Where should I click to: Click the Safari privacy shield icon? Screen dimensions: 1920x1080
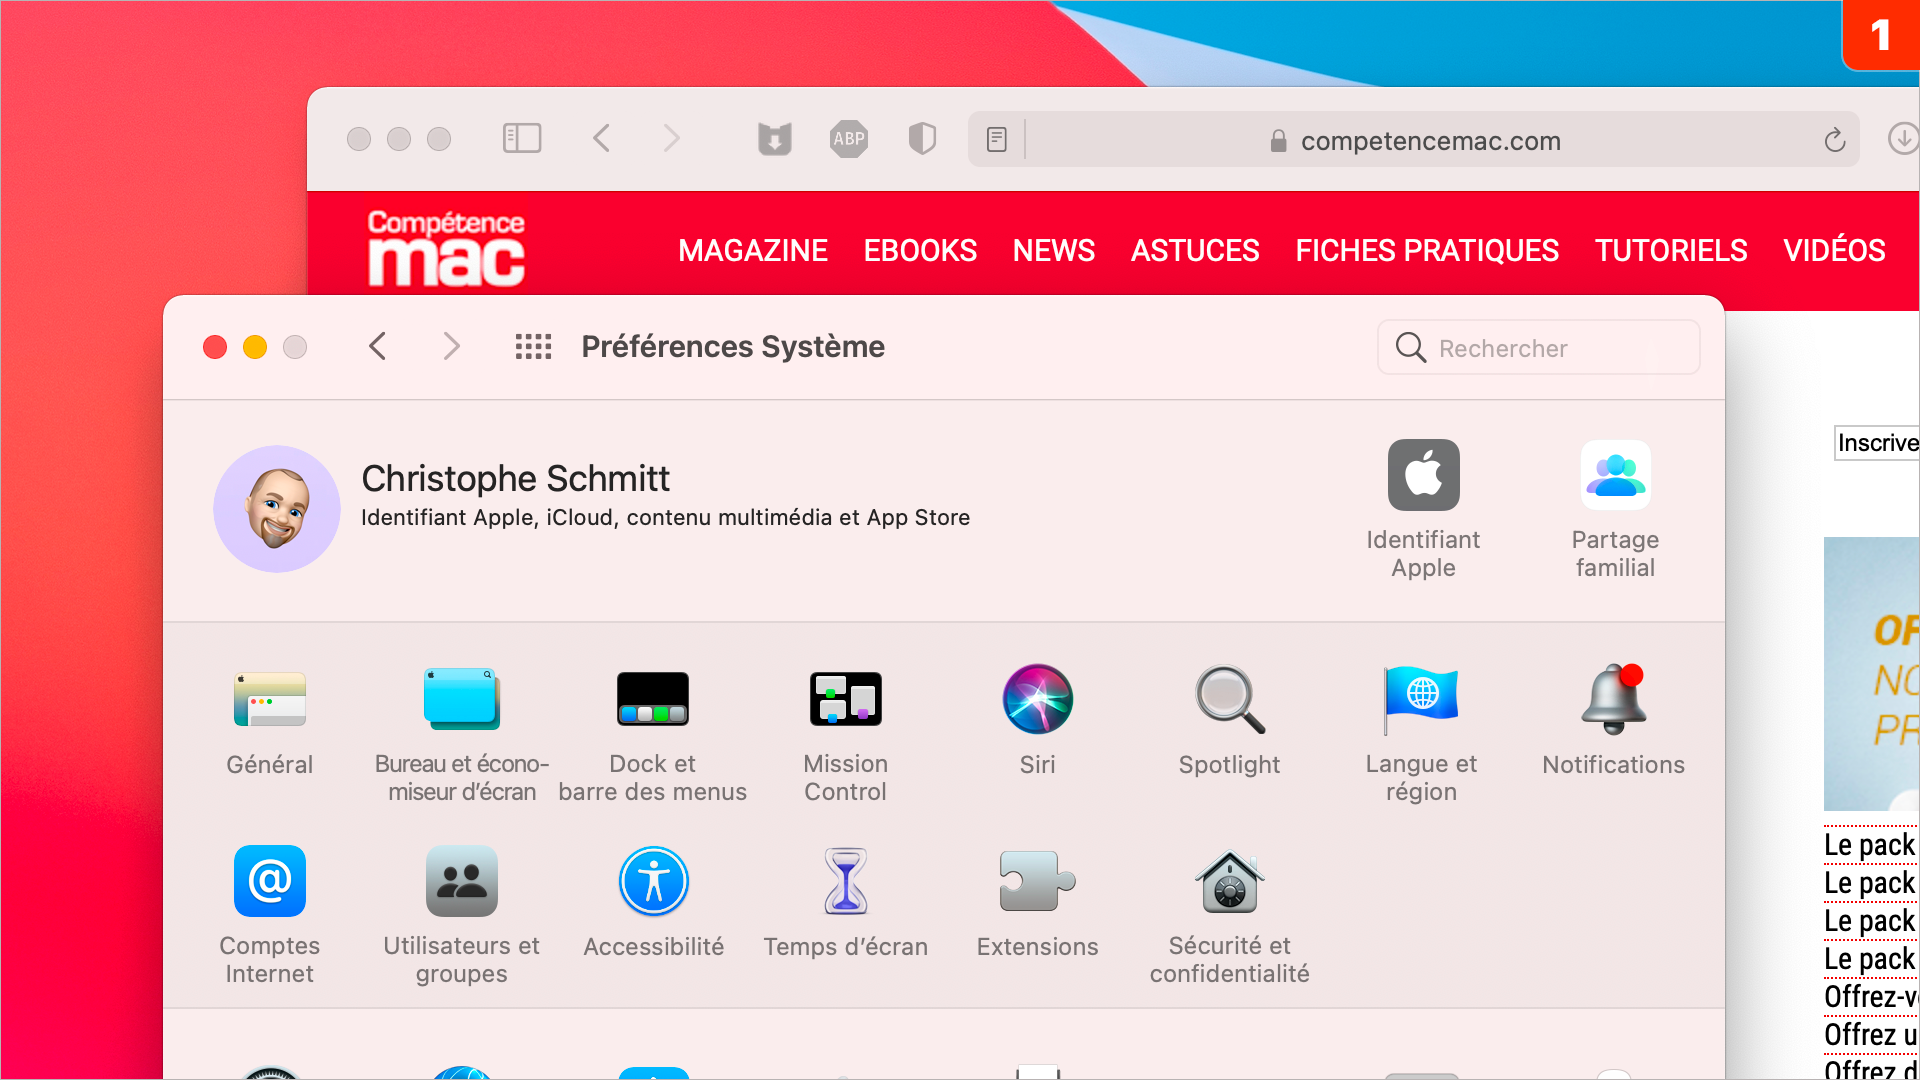[922, 139]
